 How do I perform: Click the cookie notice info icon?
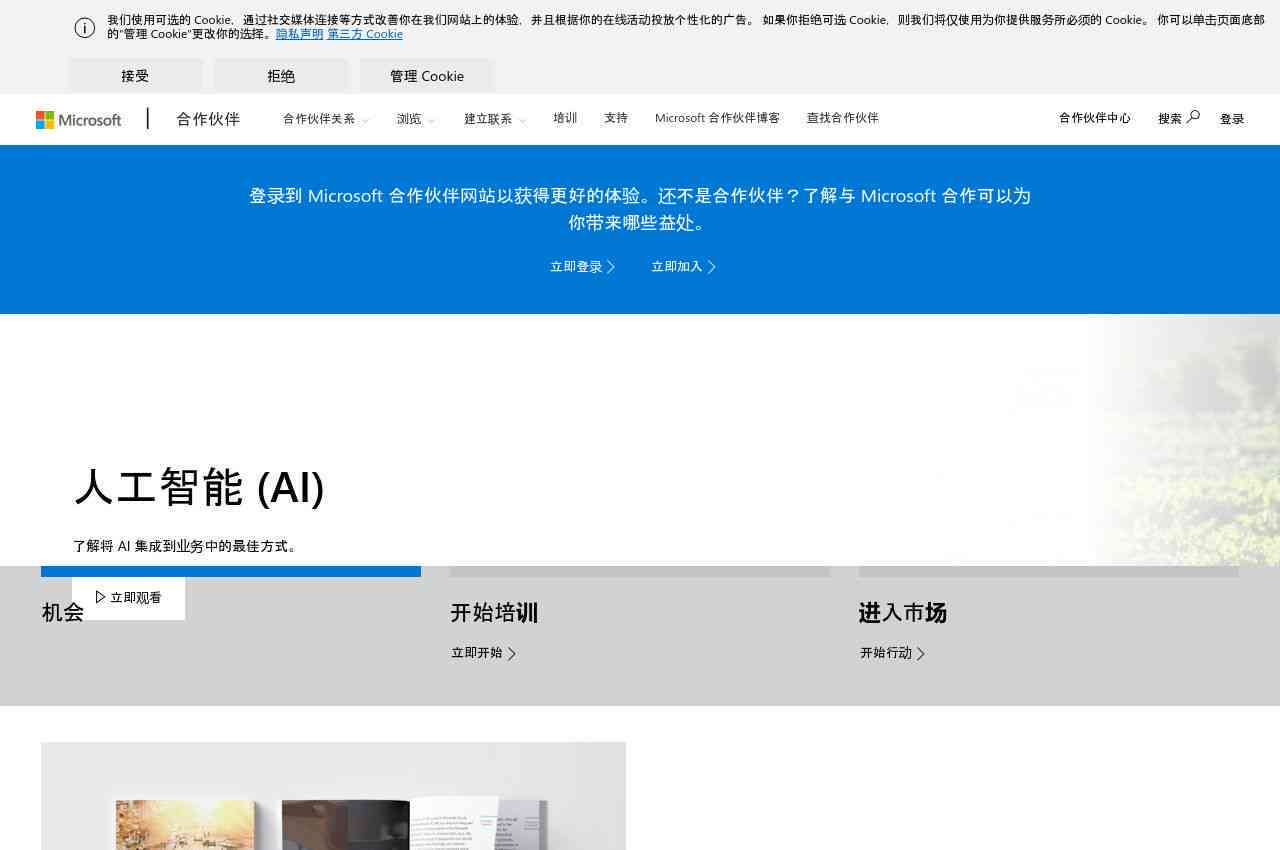(x=85, y=28)
